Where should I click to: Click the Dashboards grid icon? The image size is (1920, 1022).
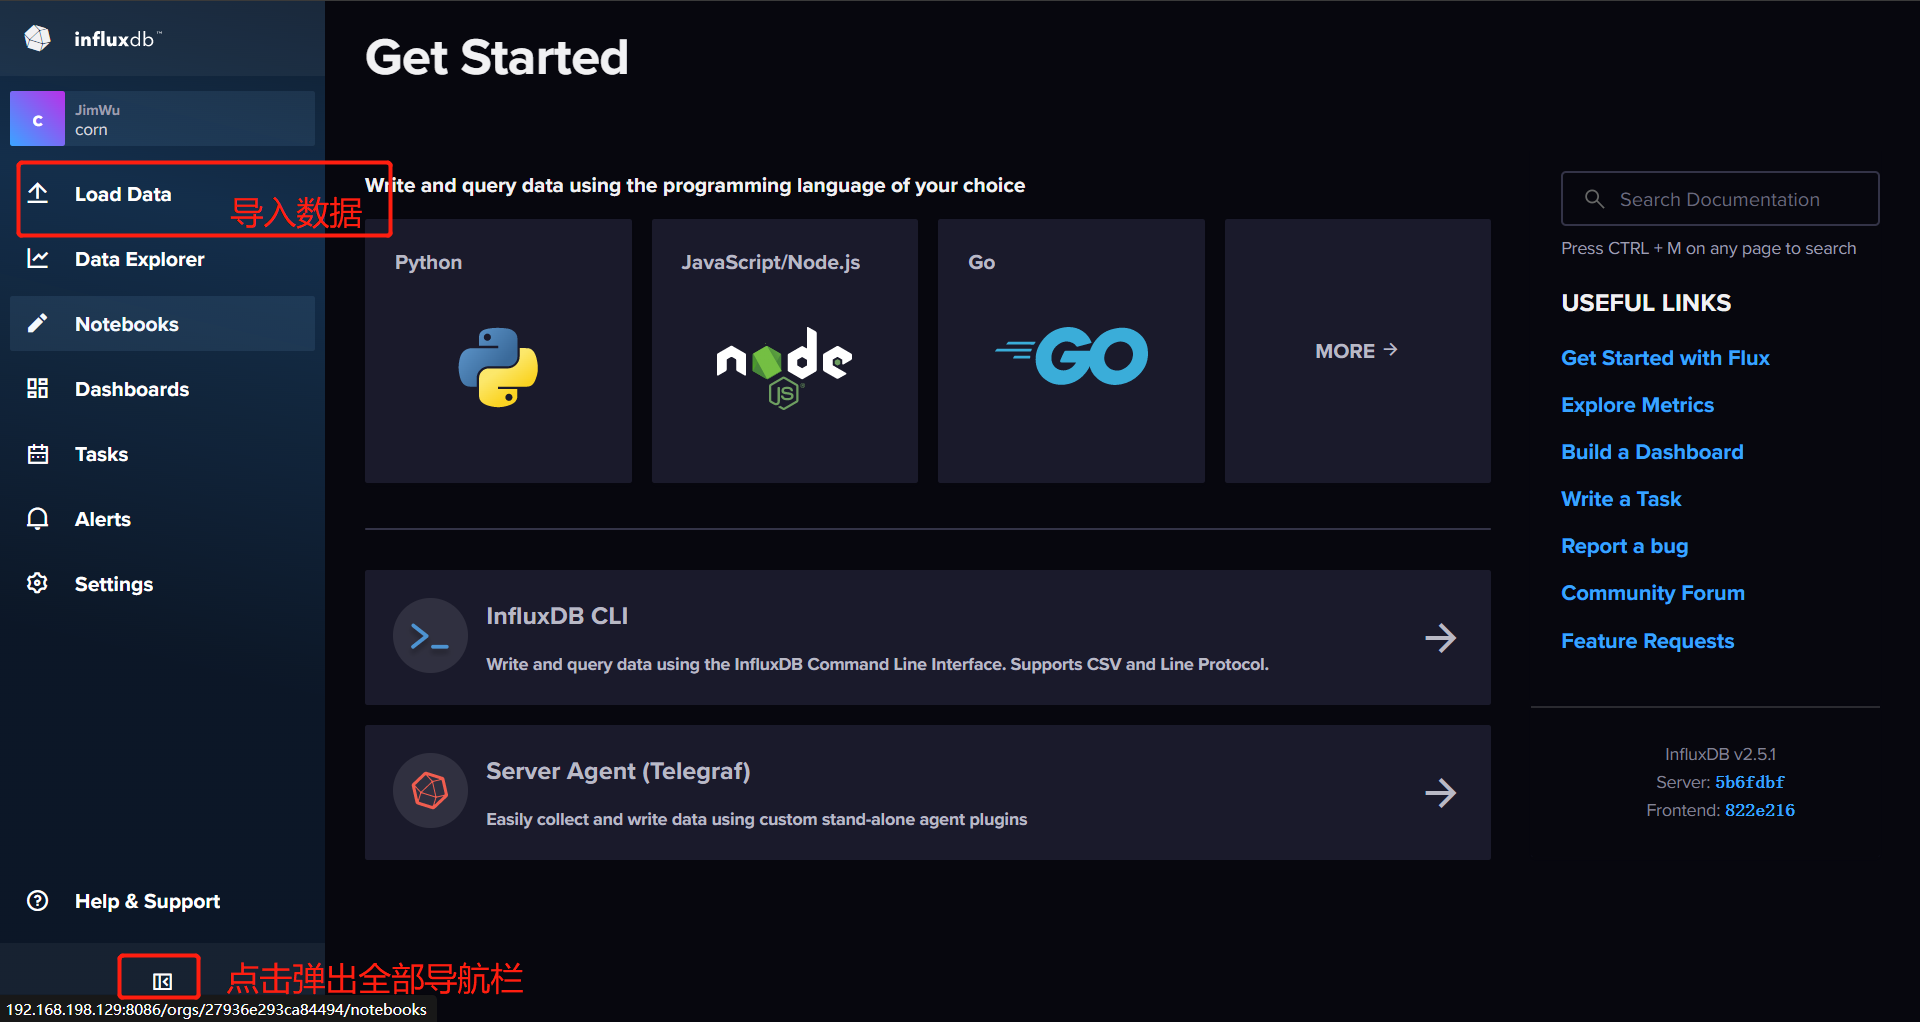[38, 388]
